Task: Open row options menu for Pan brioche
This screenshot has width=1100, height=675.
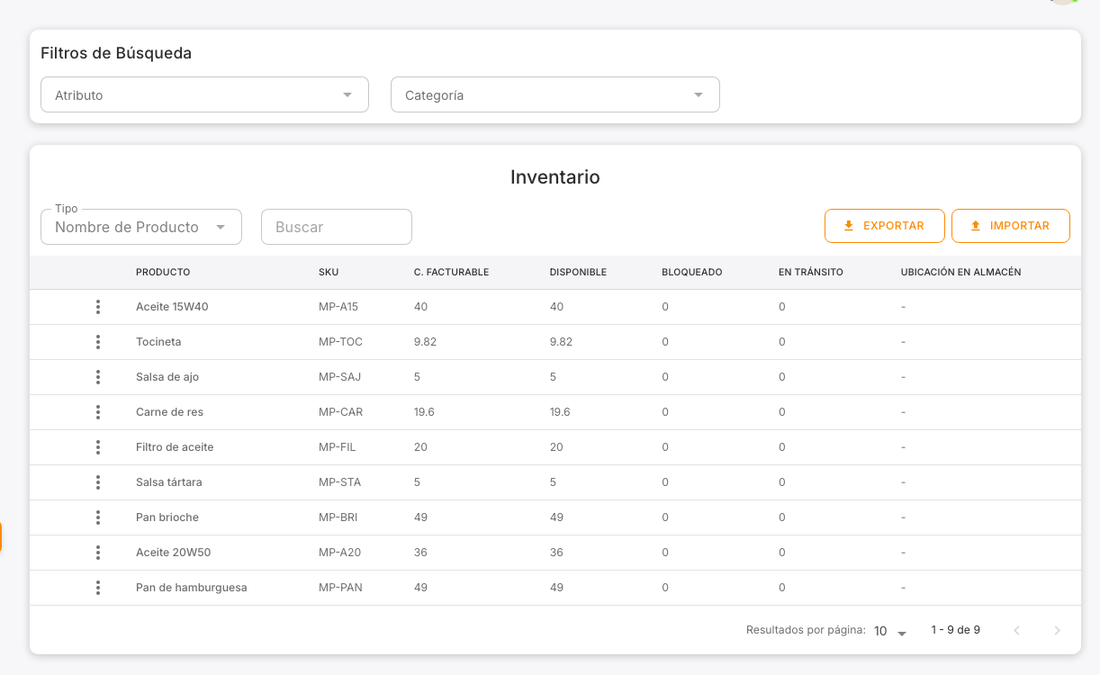Action: [98, 517]
